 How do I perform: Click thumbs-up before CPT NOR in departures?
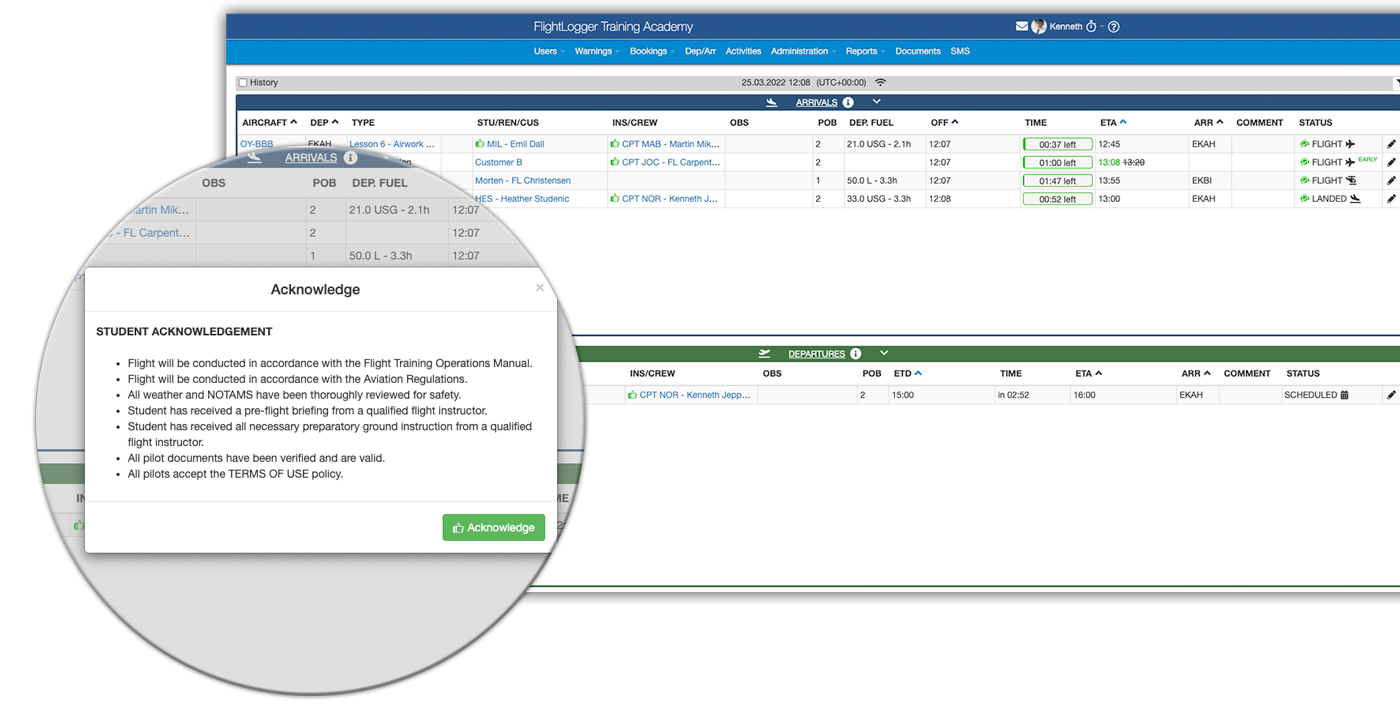point(633,395)
